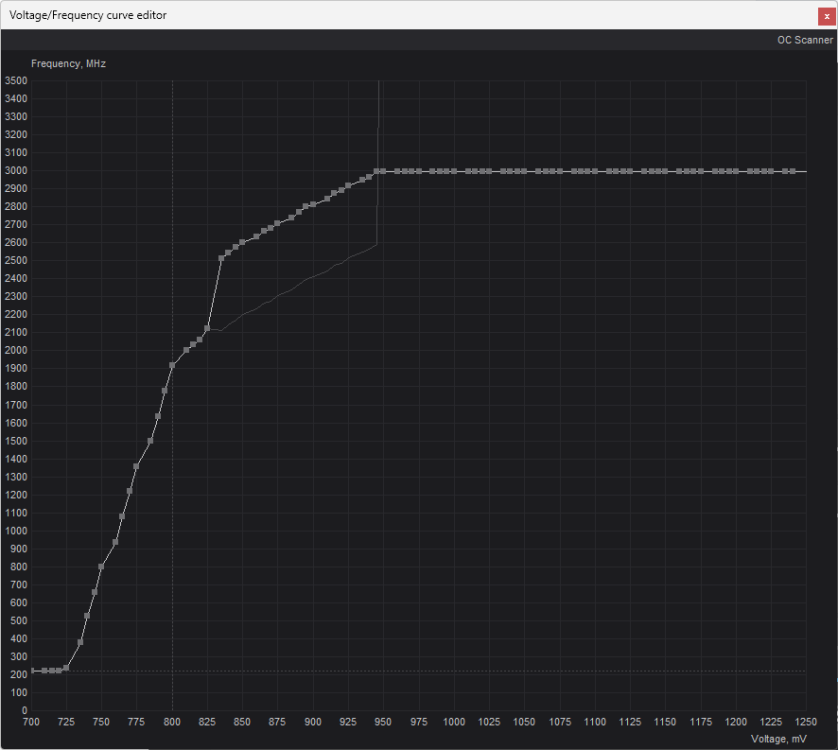Screen dimensions: 838x750
Task: Click the curve point at 2000 MHz
Action: pyautogui.click(x=186, y=350)
